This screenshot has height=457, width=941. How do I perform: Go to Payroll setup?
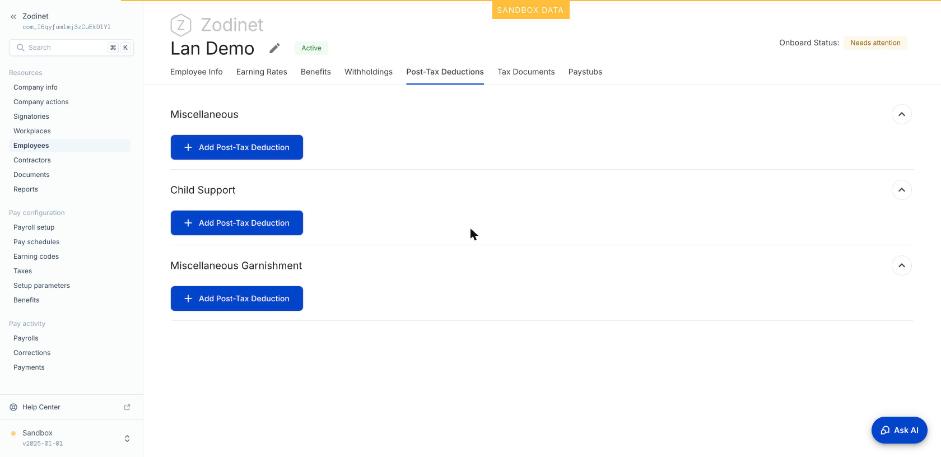[34, 227]
